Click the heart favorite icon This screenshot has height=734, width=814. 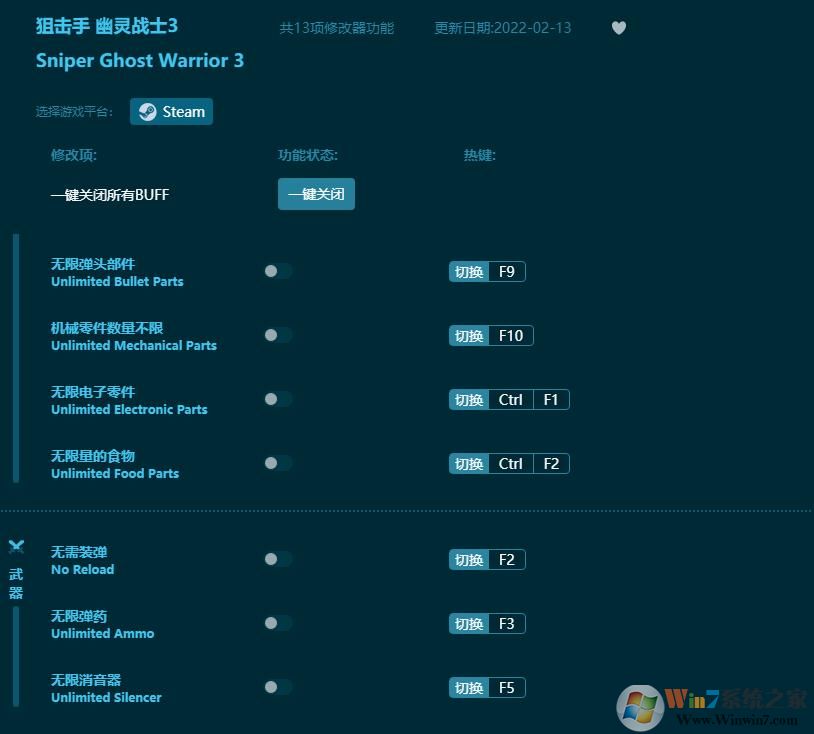click(x=618, y=28)
